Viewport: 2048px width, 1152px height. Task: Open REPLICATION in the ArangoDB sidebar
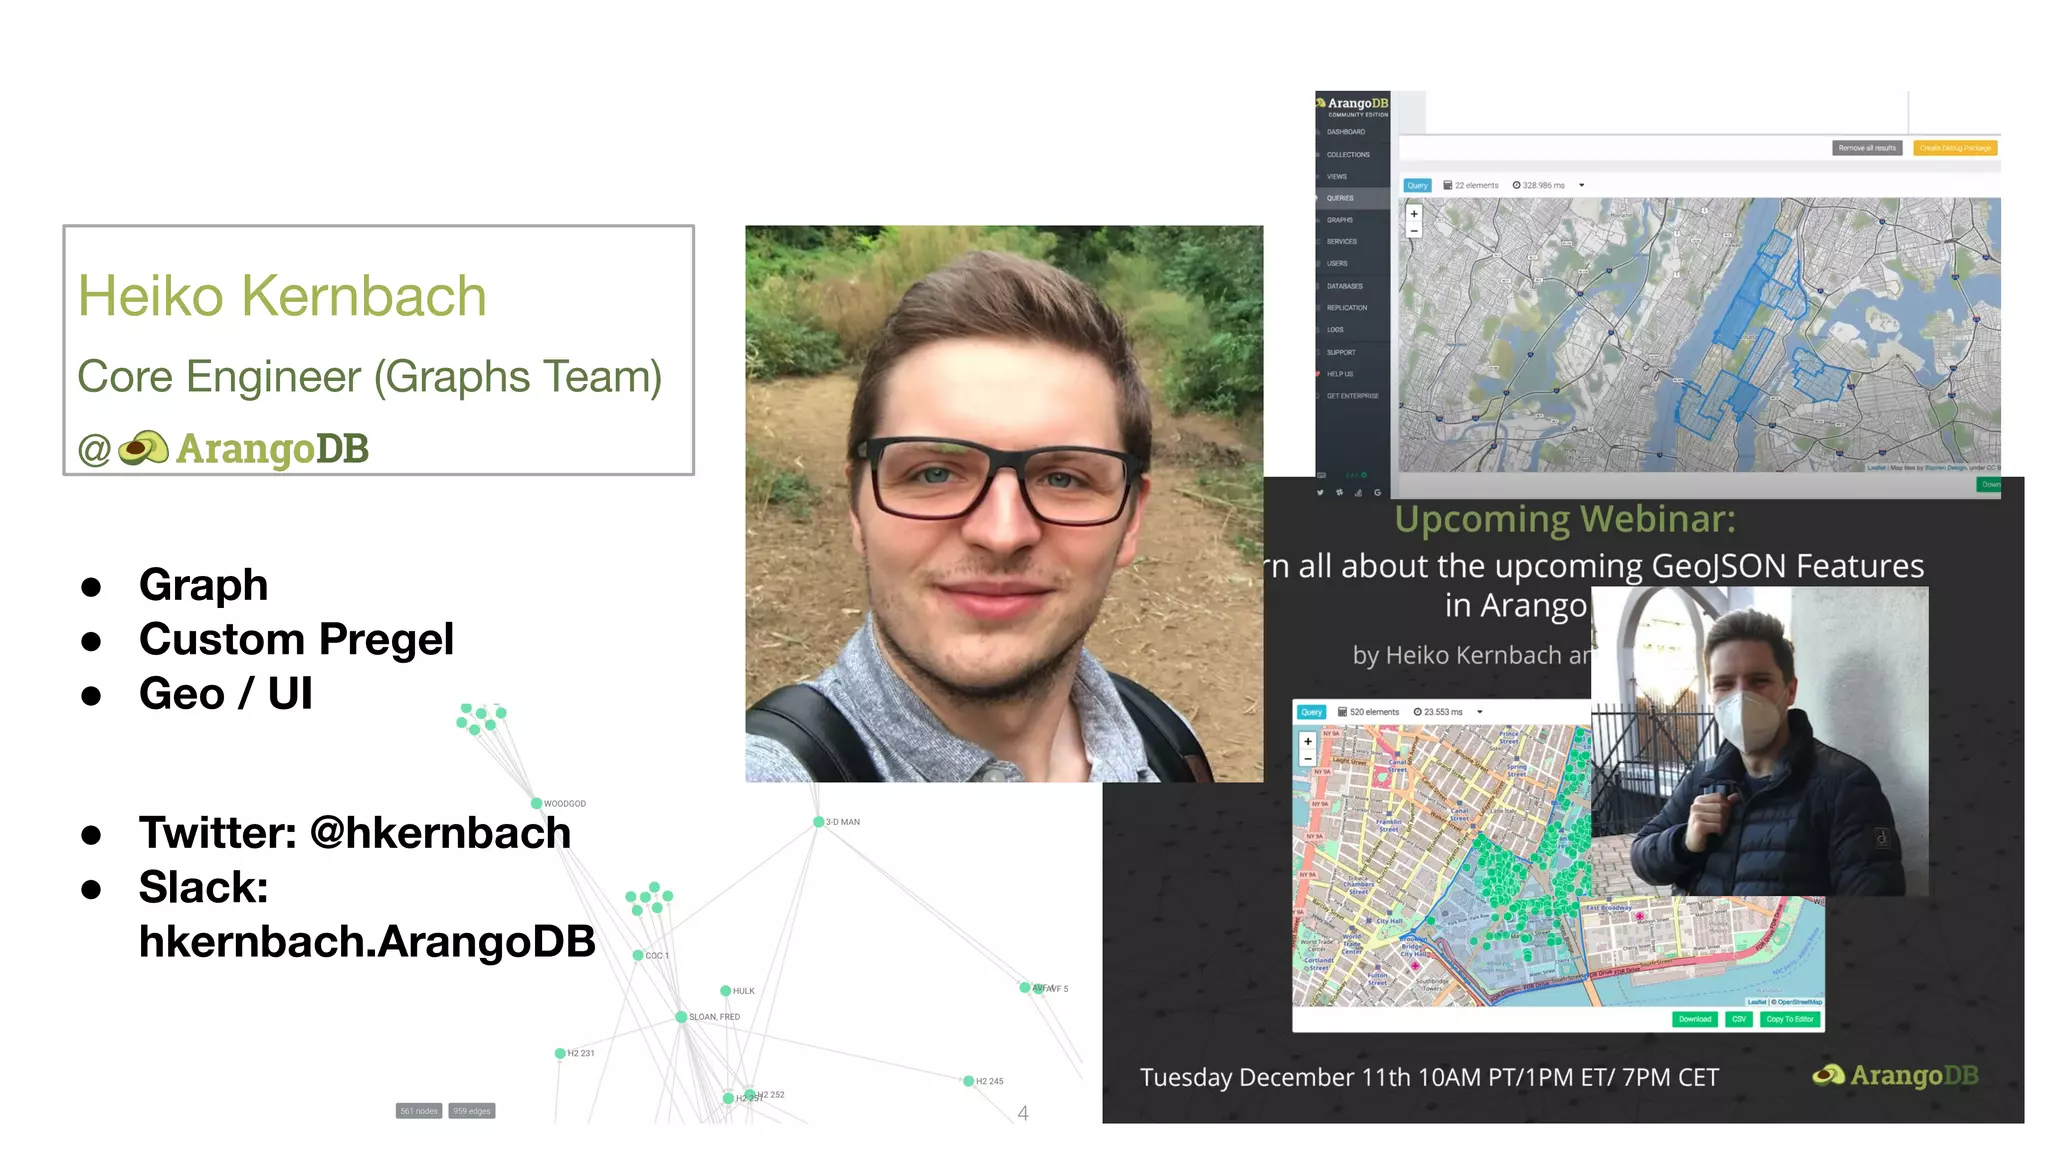[x=1347, y=308]
